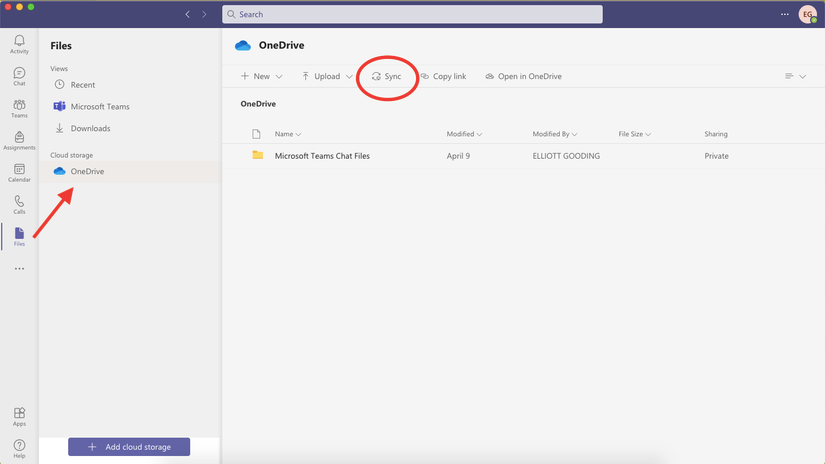The height and width of the screenshot is (464, 825).
Task: Click the file type column icon
Action: (x=256, y=134)
